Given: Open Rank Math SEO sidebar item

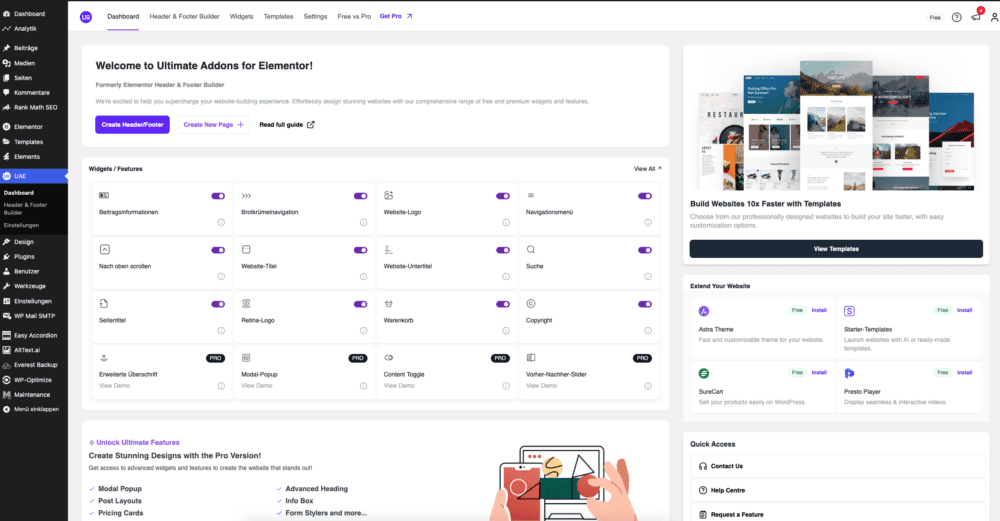Looking at the screenshot, I should click(x=34, y=107).
